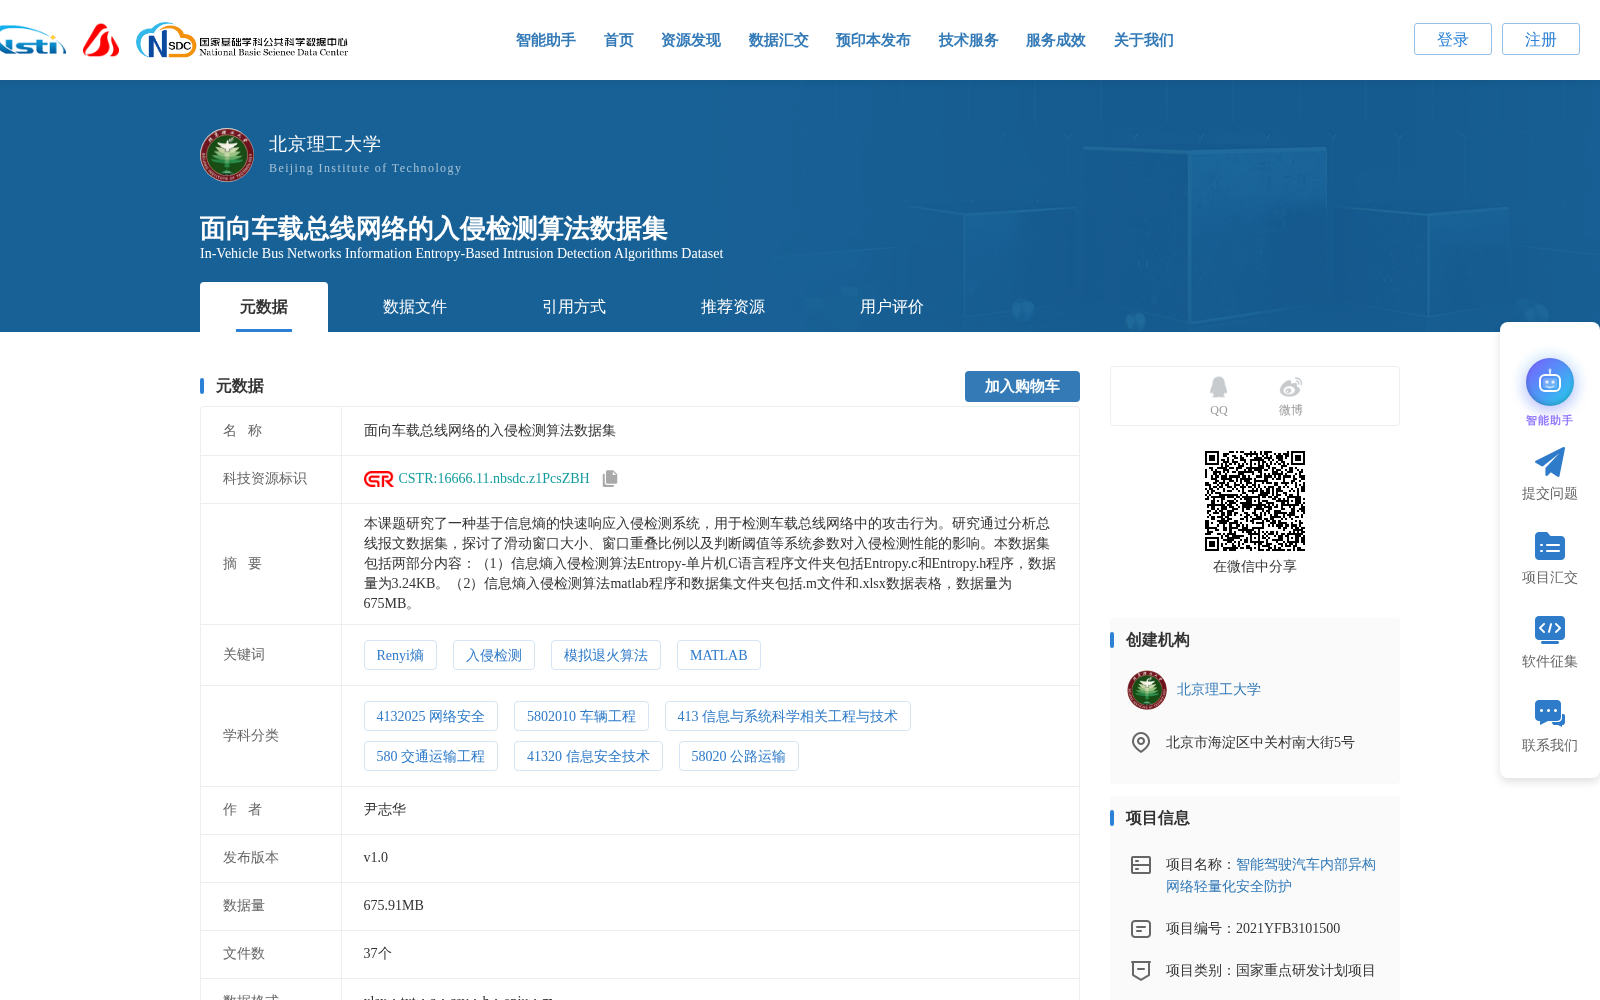Share to QQ via penguin icon
Screen dimensions: 1600x1000
click(x=1218, y=387)
